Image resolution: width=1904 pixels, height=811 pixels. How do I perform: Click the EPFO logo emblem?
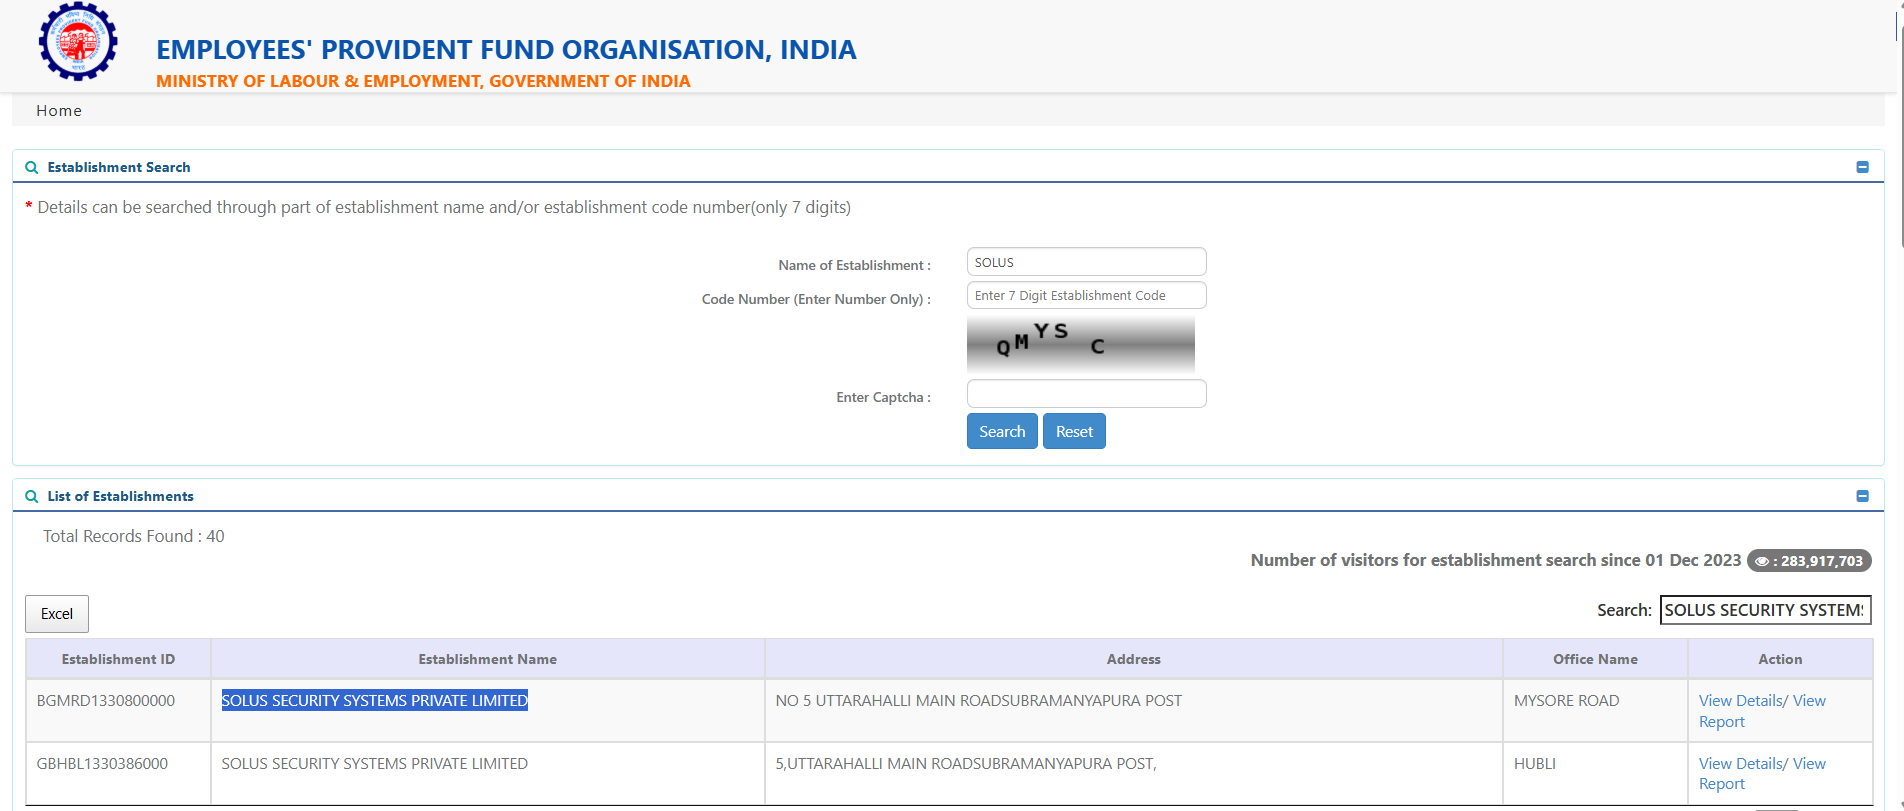pyautogui.click(x=77, y=42)
